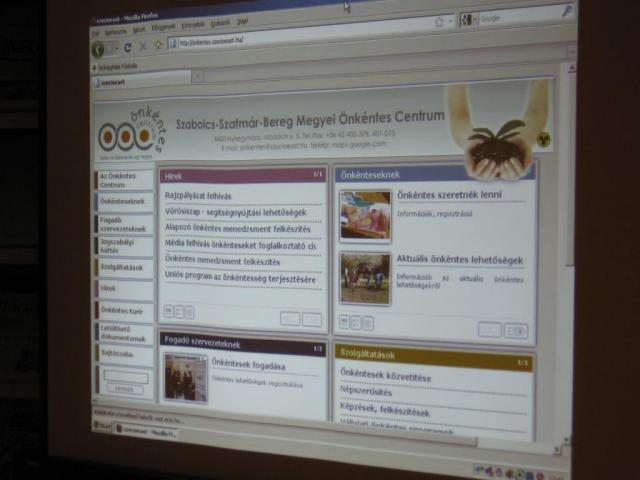640x480 pixels.
Task: Open Önkéntesek közvetítése service link
Action: (x=386, y=376)
